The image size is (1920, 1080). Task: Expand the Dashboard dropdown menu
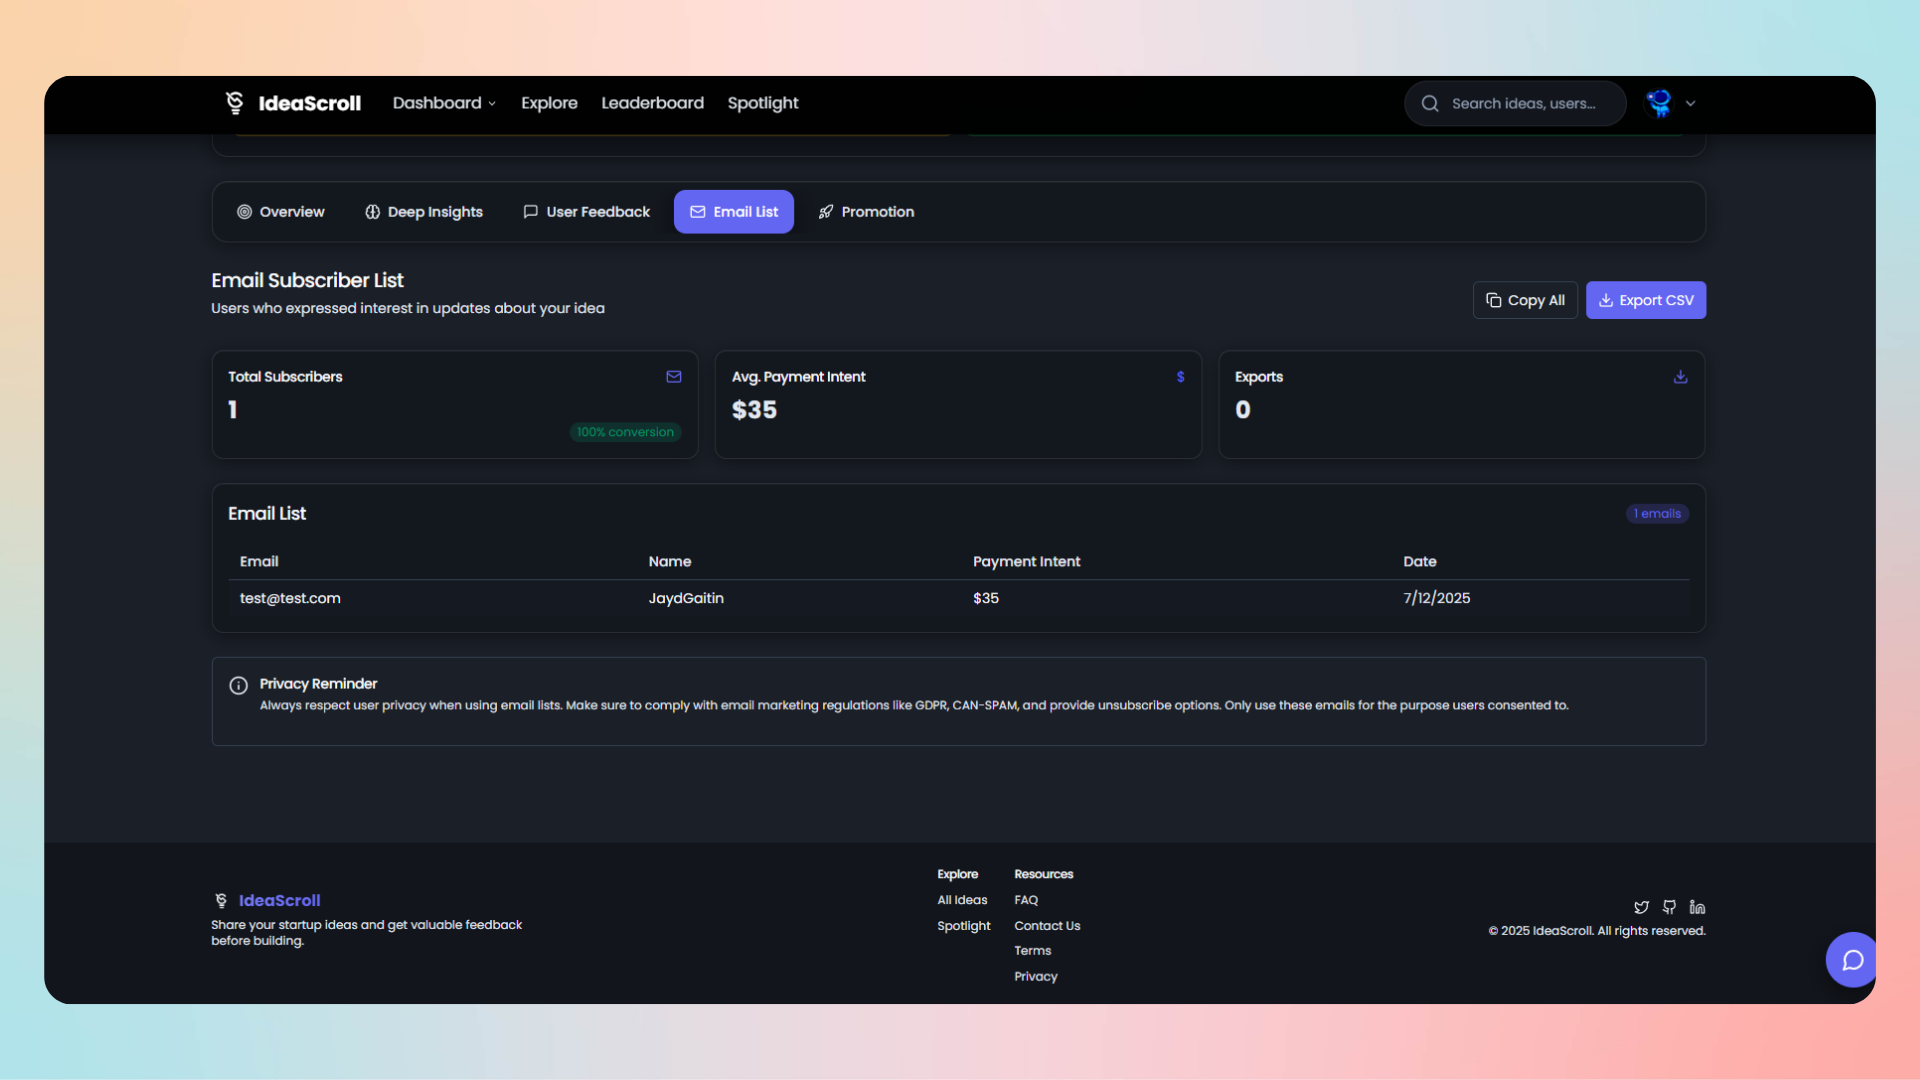444,103
